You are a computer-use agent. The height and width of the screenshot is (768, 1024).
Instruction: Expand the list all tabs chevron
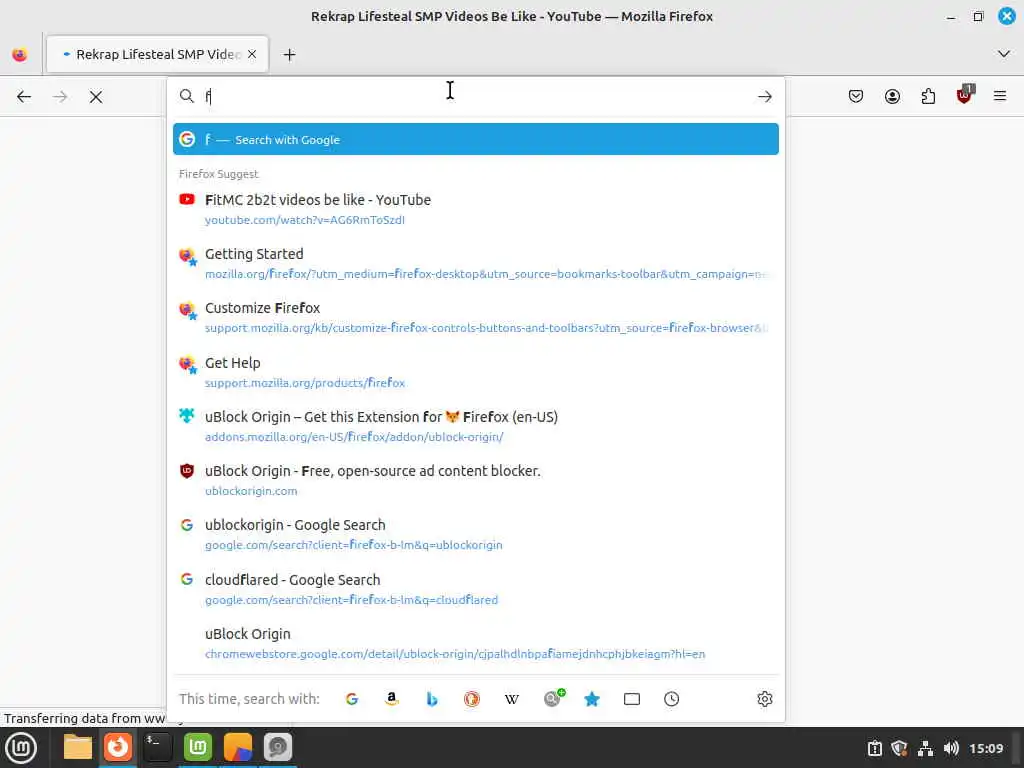click(x=1004, y=54)
